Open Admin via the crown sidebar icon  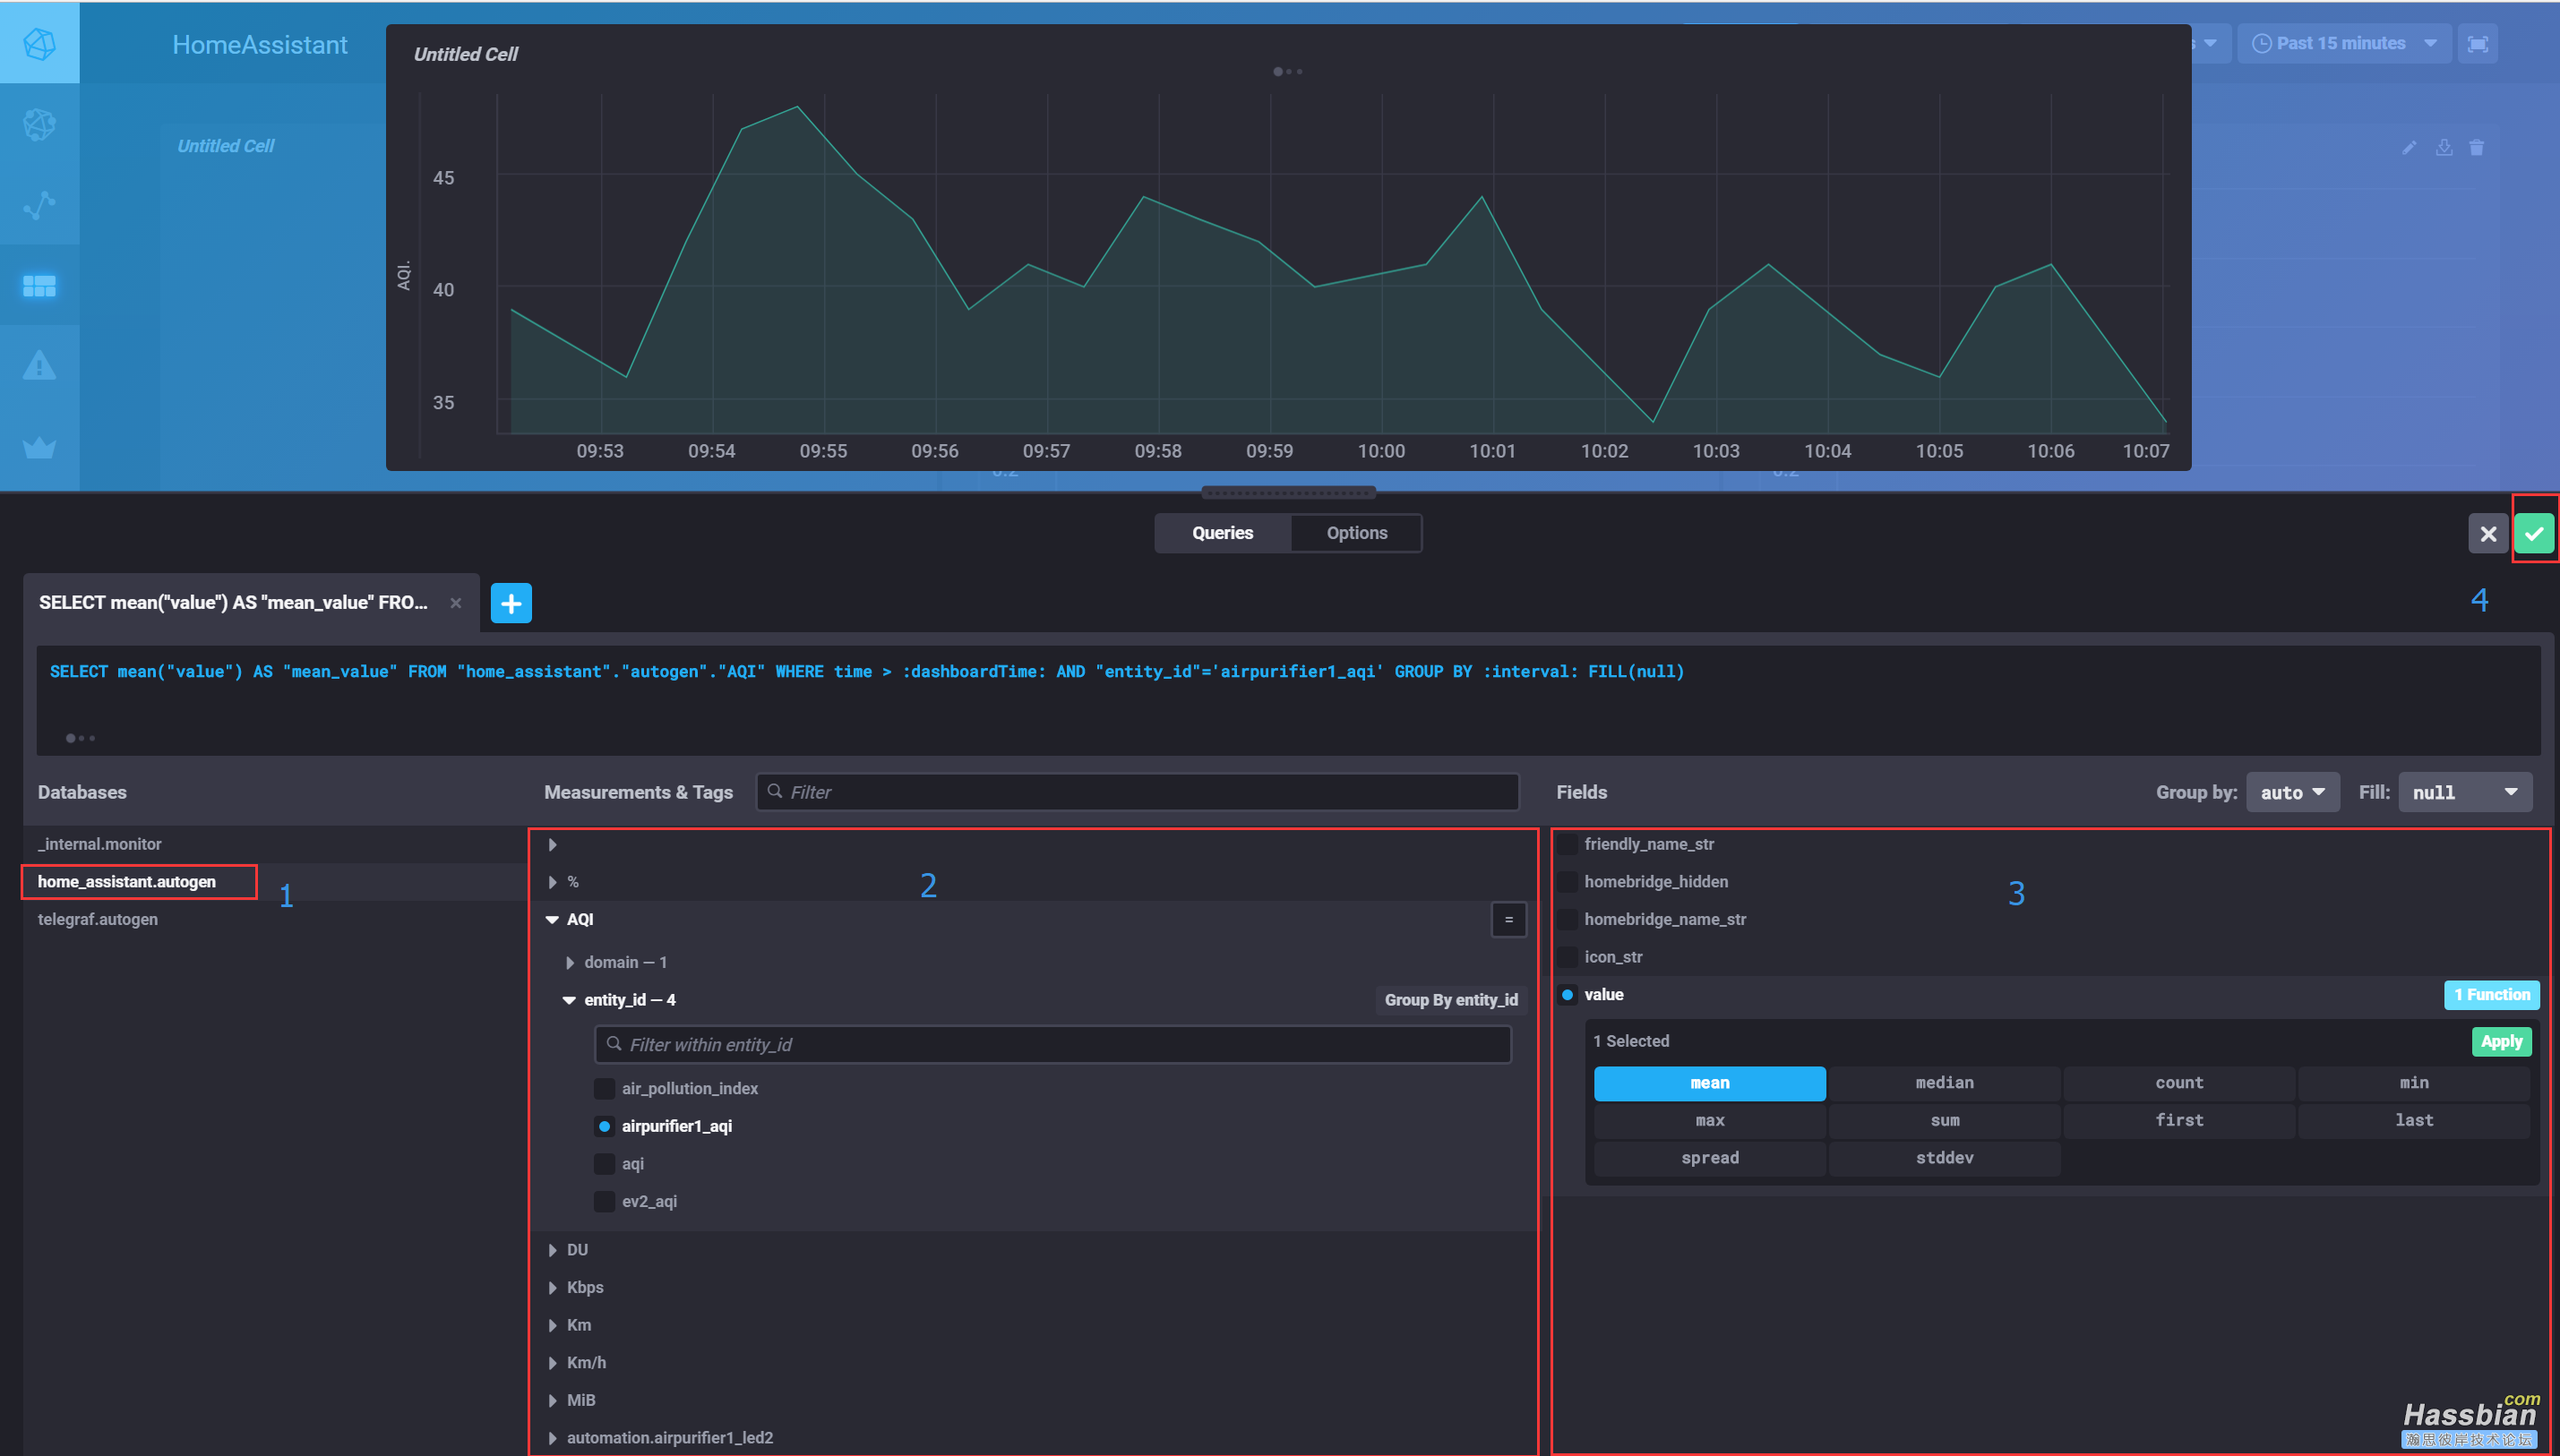point(39,447)
